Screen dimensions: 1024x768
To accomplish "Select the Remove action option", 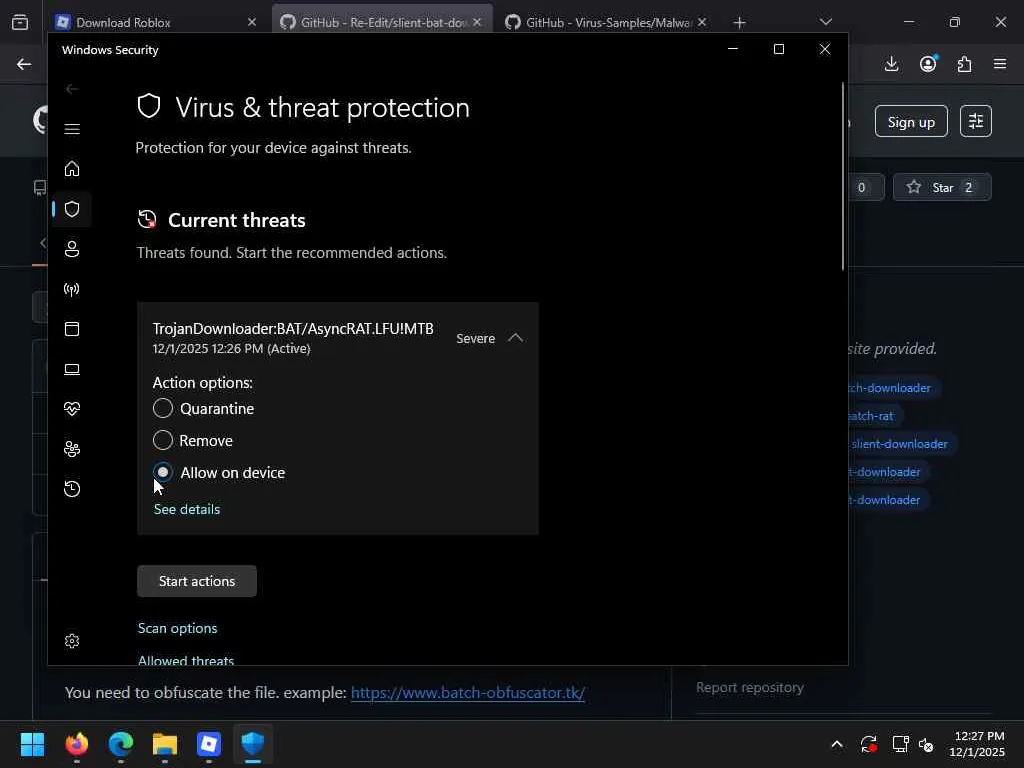I will click(x=163, y=440).
